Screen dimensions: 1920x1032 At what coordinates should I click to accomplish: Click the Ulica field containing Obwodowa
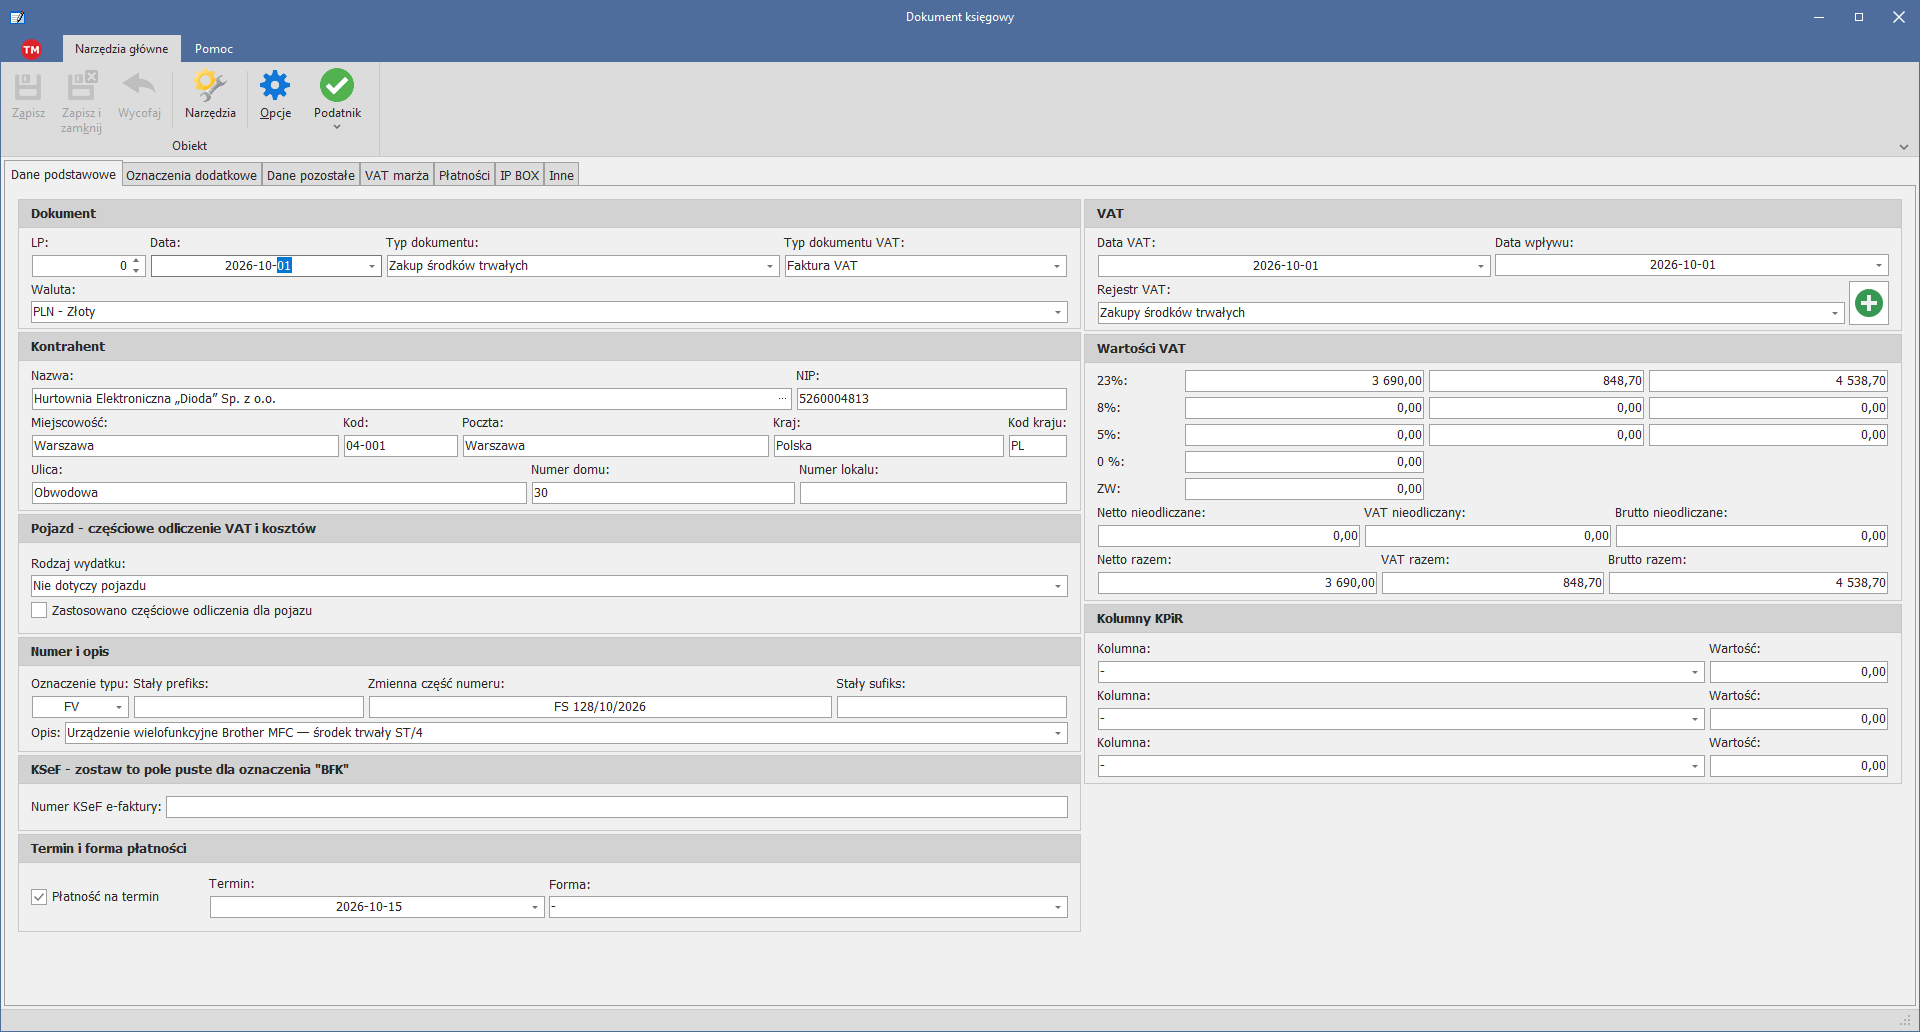click(279, 493)
